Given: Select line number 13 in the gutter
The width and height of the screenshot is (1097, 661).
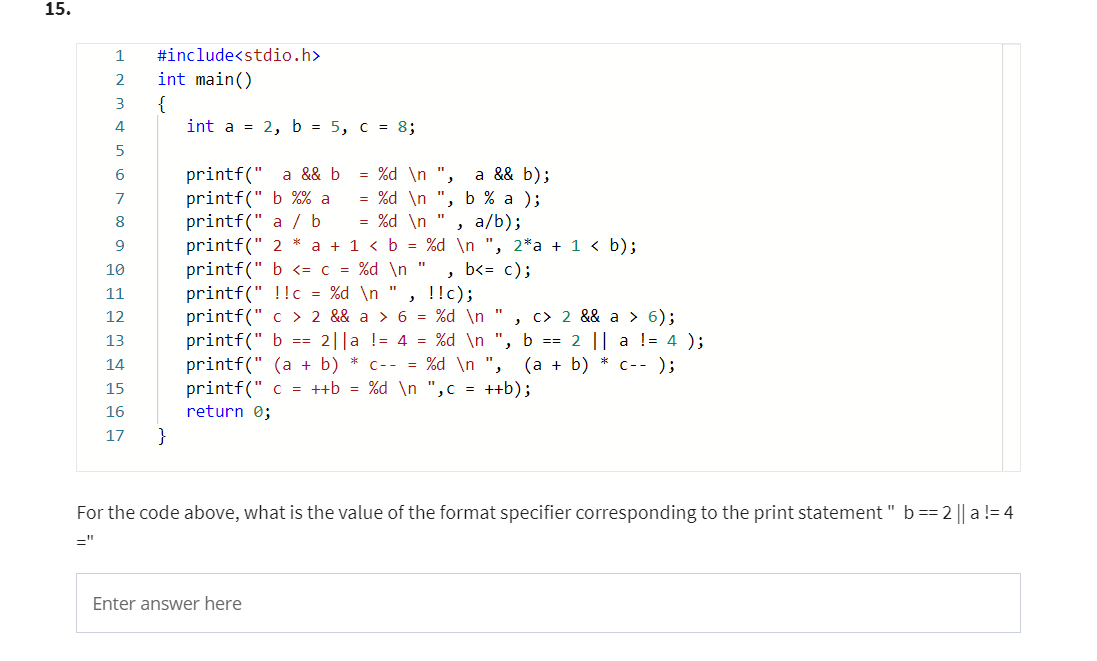Looking at the screenshot, I should tap(115, 341).
